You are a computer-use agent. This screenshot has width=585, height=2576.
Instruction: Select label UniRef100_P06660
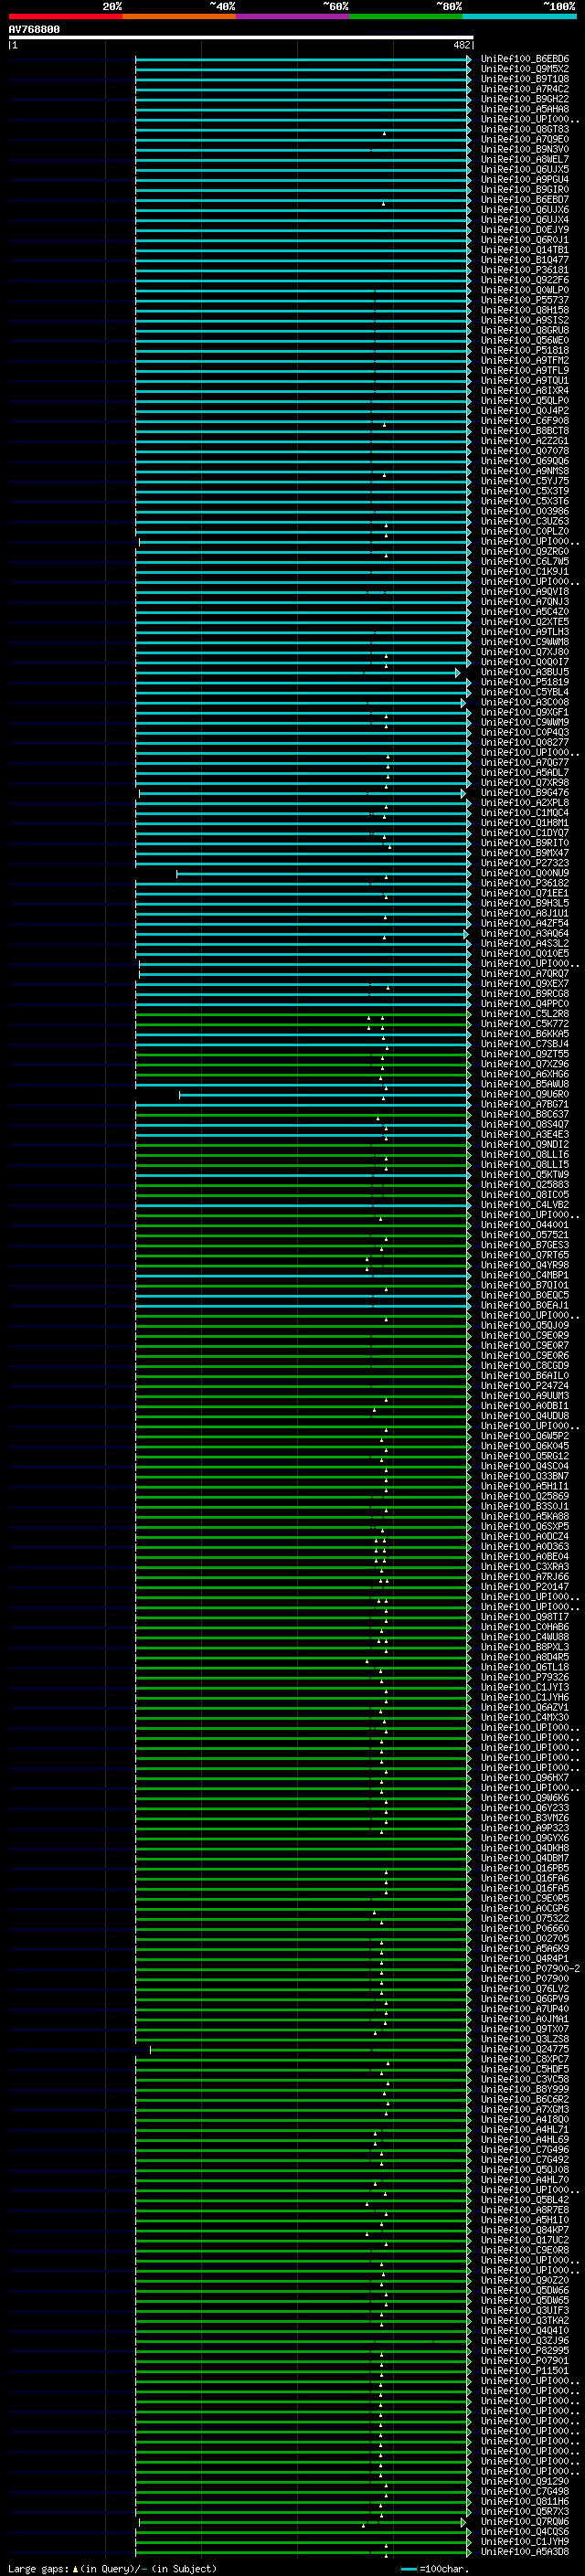point(524,1928)
